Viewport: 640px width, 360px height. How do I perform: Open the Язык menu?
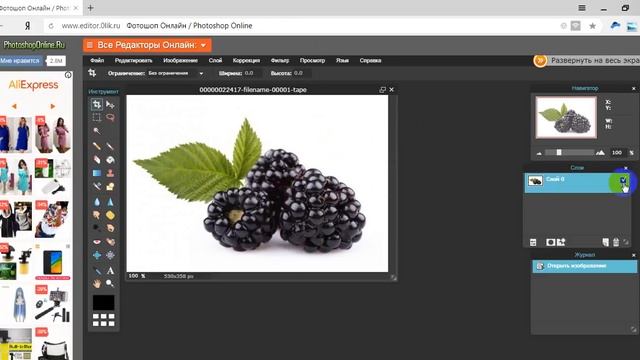tap(342, 60)
